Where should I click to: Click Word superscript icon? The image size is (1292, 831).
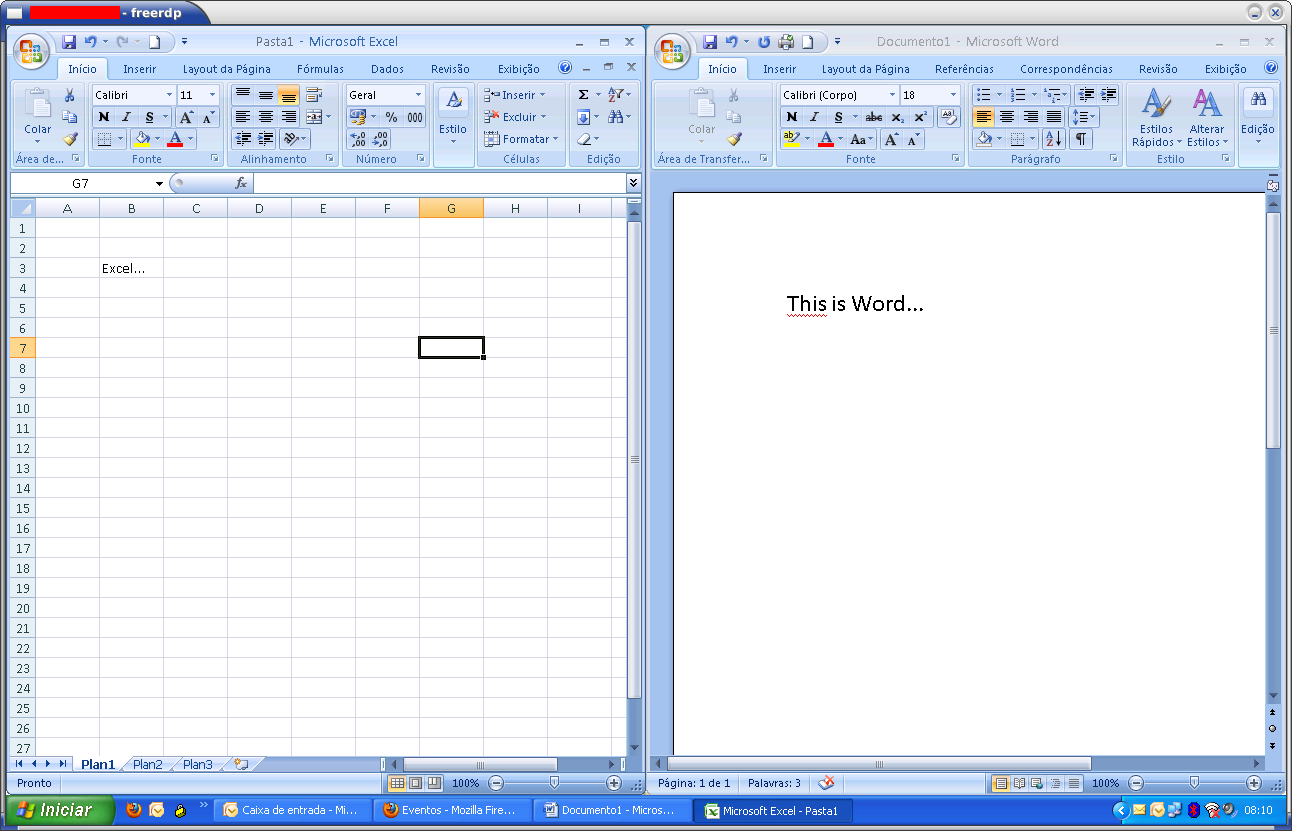(x=920, y=117)
